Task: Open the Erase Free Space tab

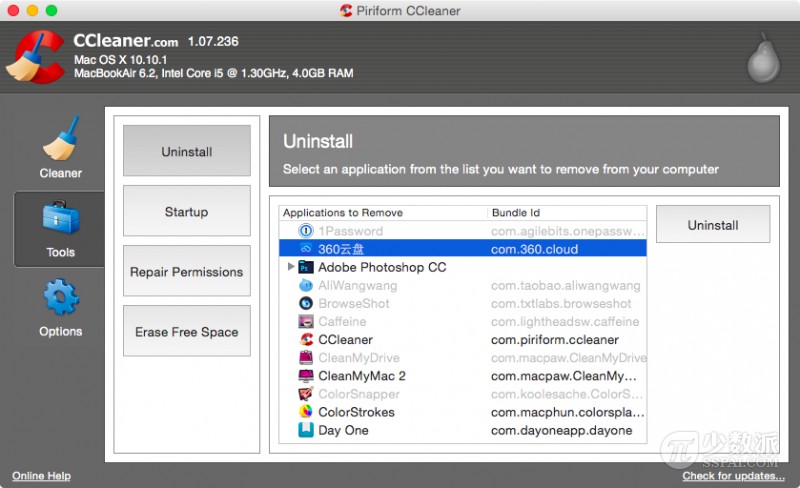Action: [x=187, y=331]
